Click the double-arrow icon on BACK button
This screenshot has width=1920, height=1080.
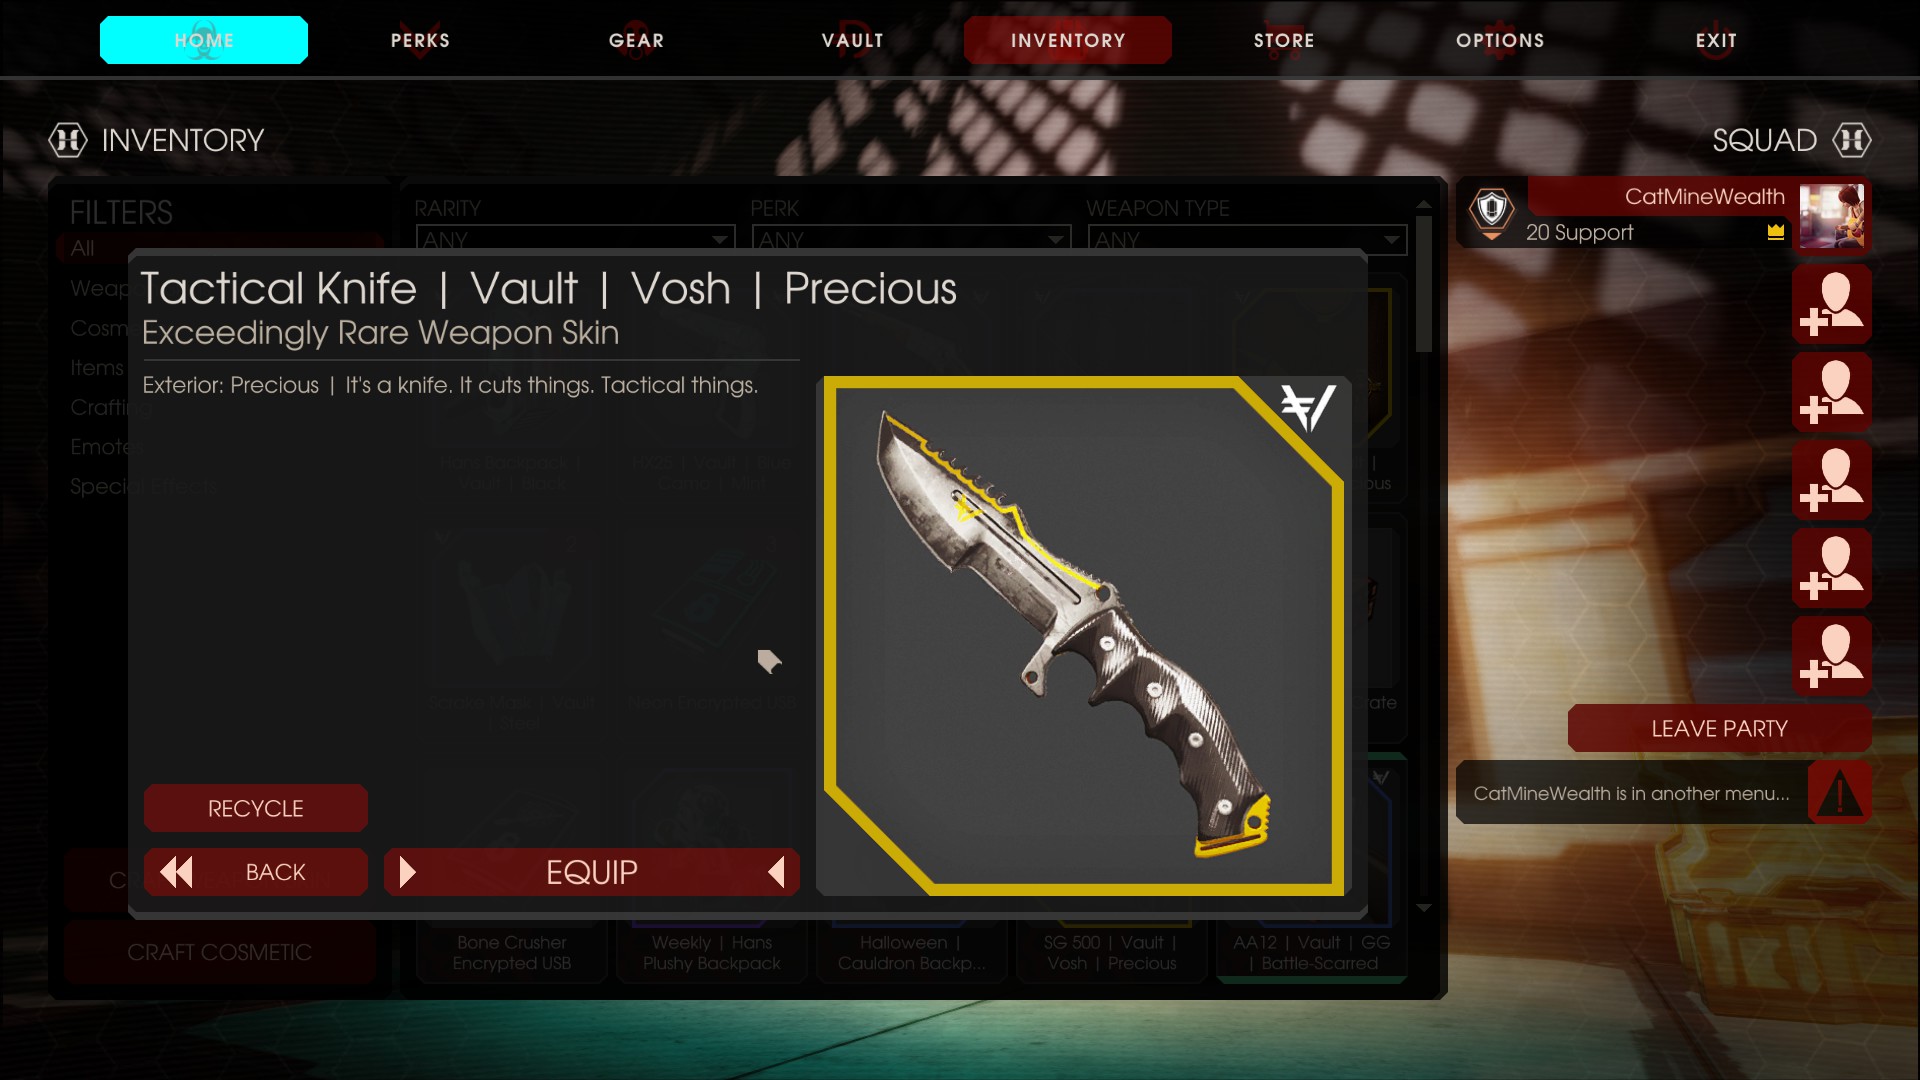click(x=176, y=872)
